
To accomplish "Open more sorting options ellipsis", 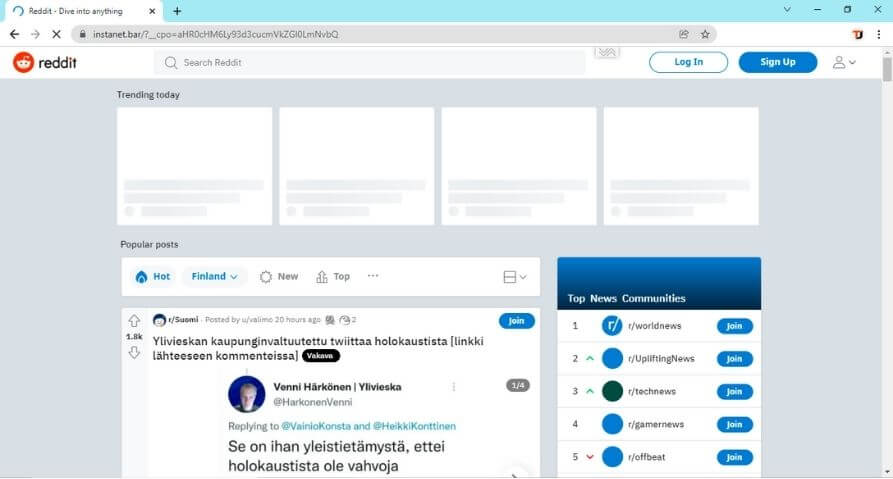I will click(373, 276).
